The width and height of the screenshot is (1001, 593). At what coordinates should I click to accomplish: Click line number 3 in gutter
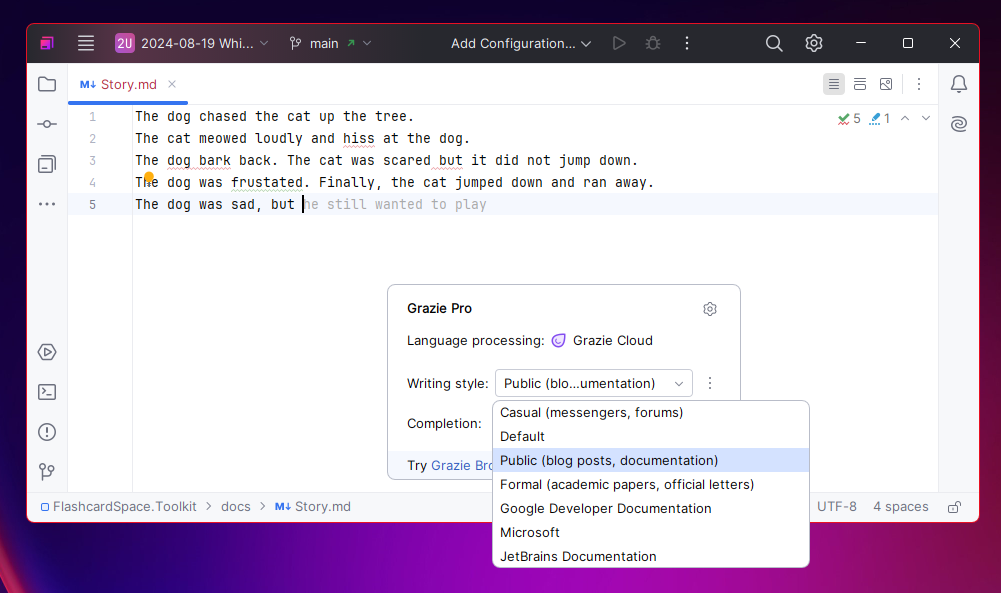[x=93, y=161]
